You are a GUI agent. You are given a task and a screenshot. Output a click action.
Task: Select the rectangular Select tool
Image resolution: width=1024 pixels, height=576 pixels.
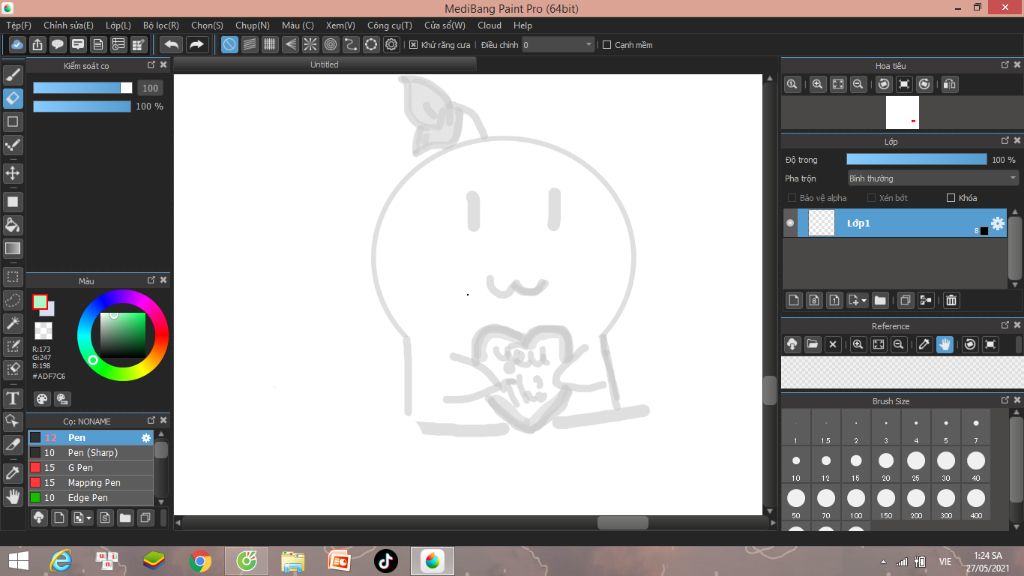coord(12,277)
